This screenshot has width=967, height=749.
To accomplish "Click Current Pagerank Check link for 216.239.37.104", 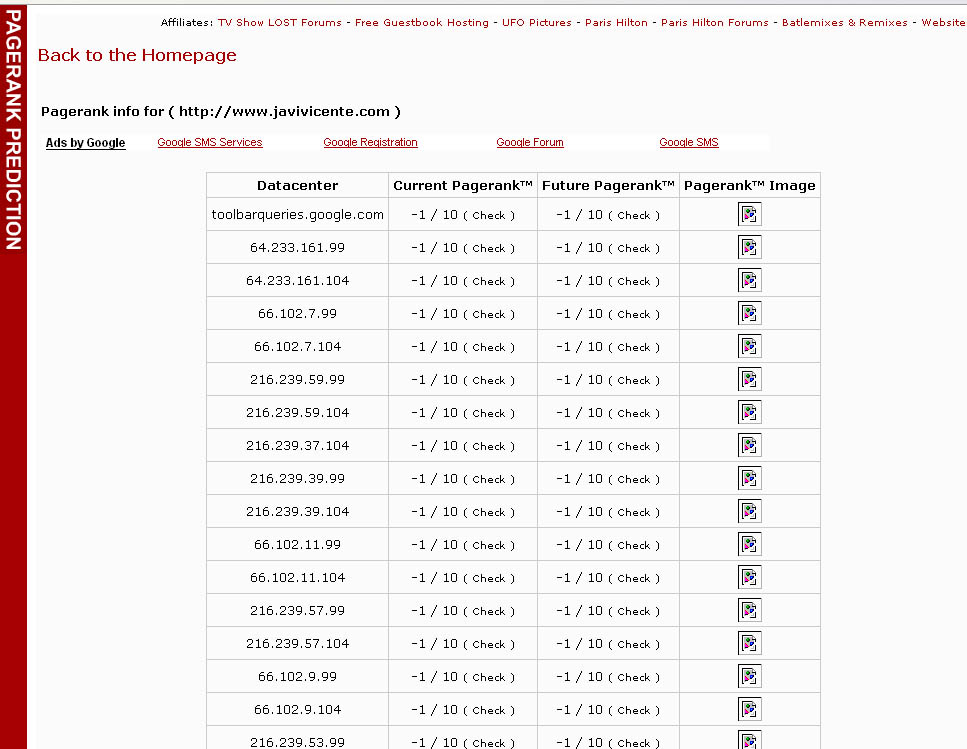I will (488, 446).
